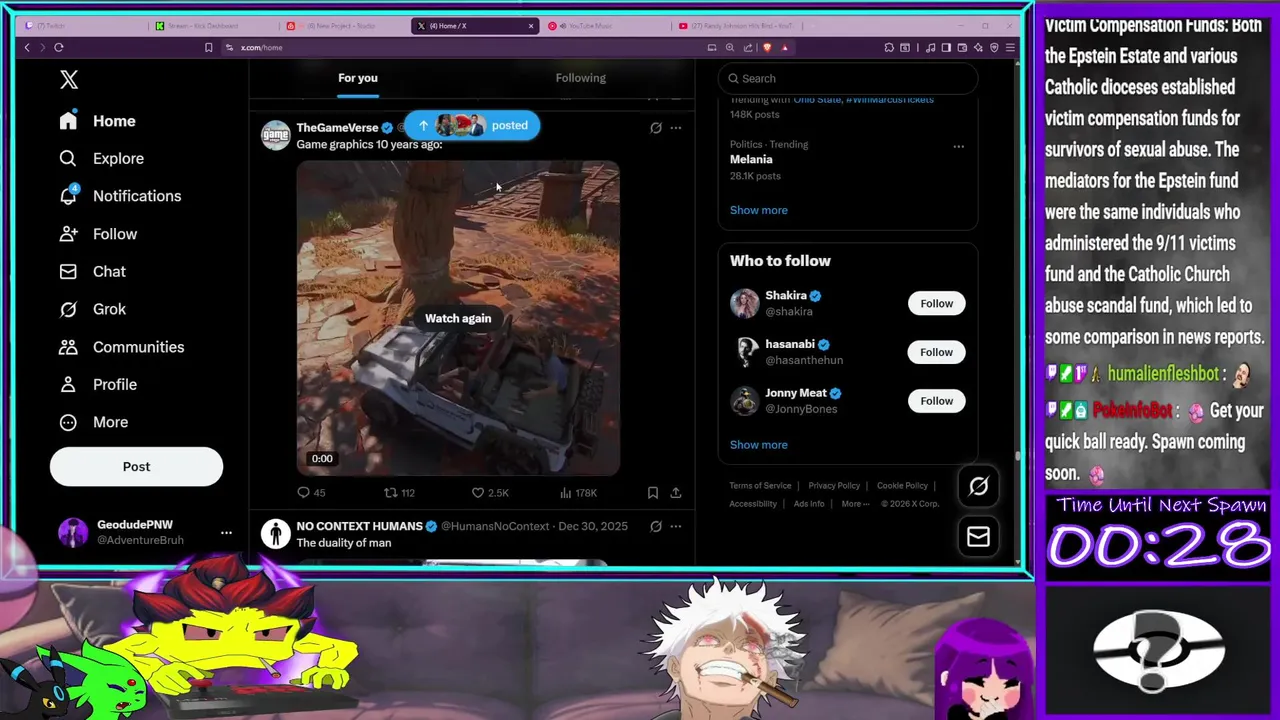Screen dimensions: 1280x720
Task: Open the X logo home link
Action: (69, 80)
